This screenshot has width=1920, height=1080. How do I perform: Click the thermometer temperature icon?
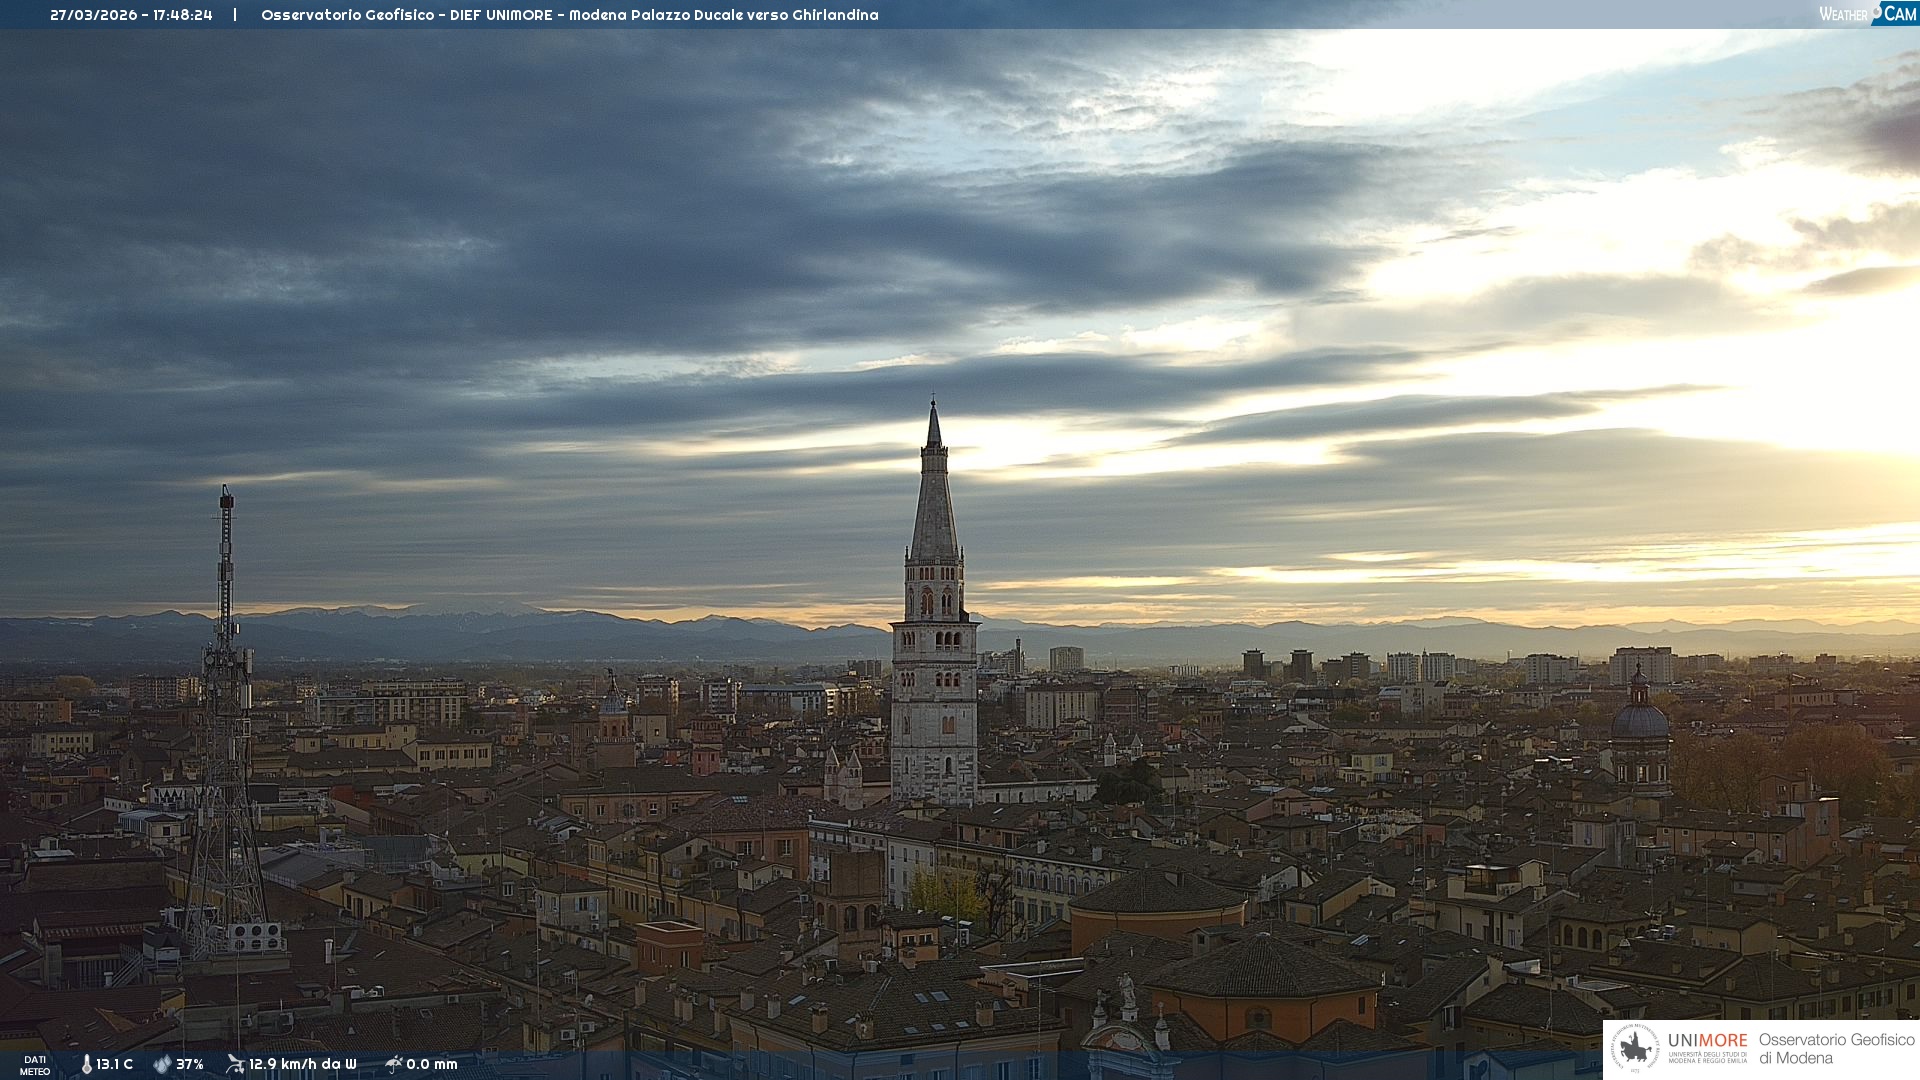86,1065
